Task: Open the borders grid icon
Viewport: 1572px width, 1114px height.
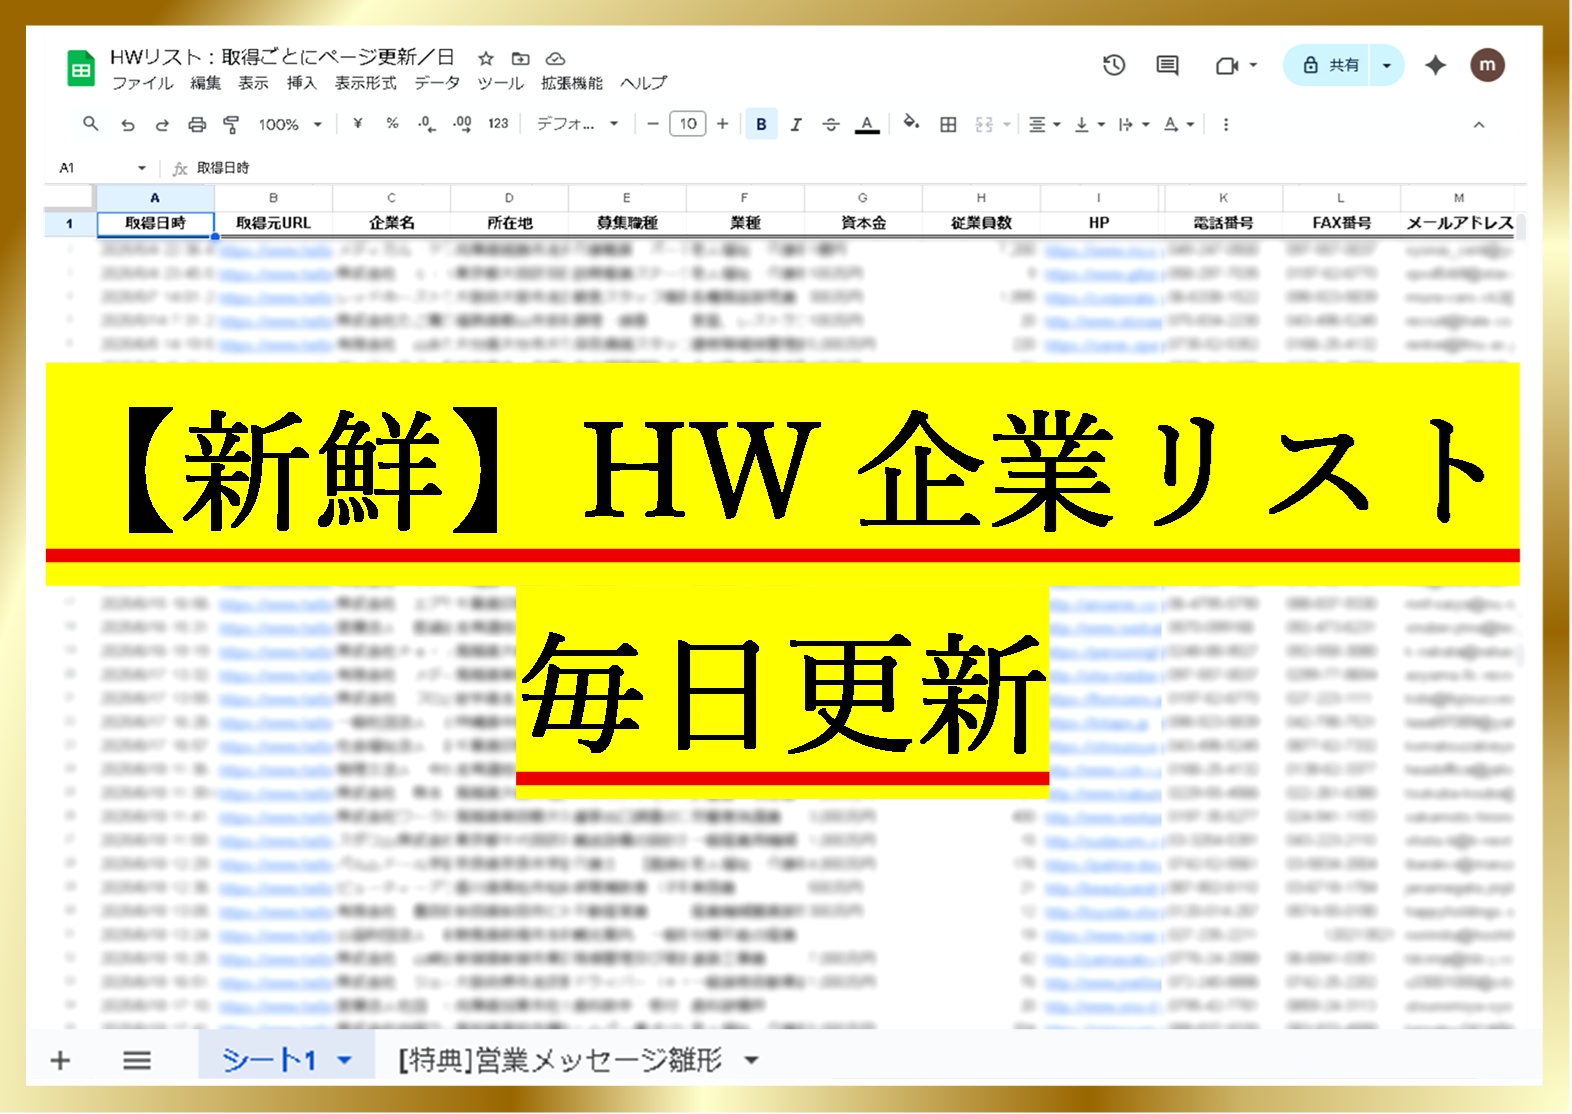Action: pos(948,124)
